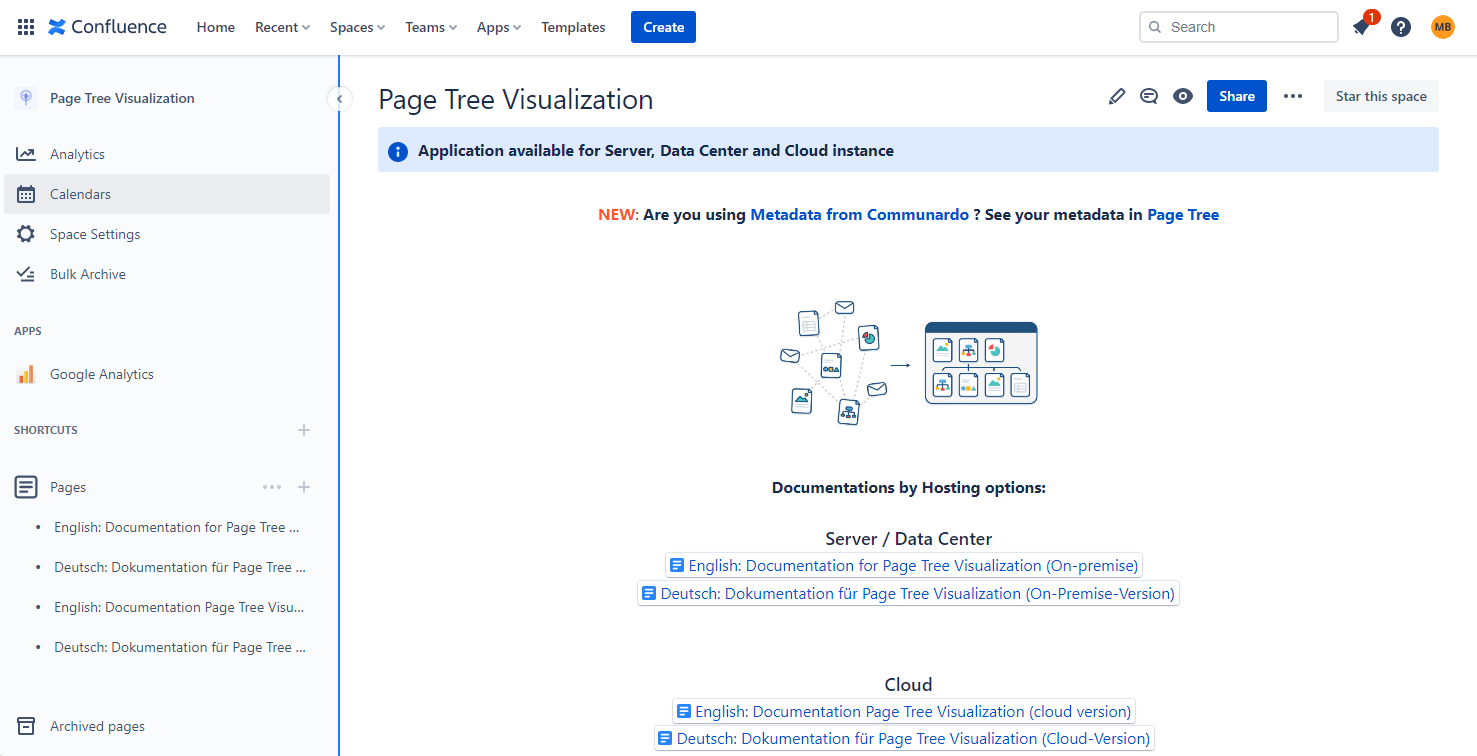This screenshot has width=1477, height=756.
Task: Expand the Teams dropdown menu
Action: point(431,27)
